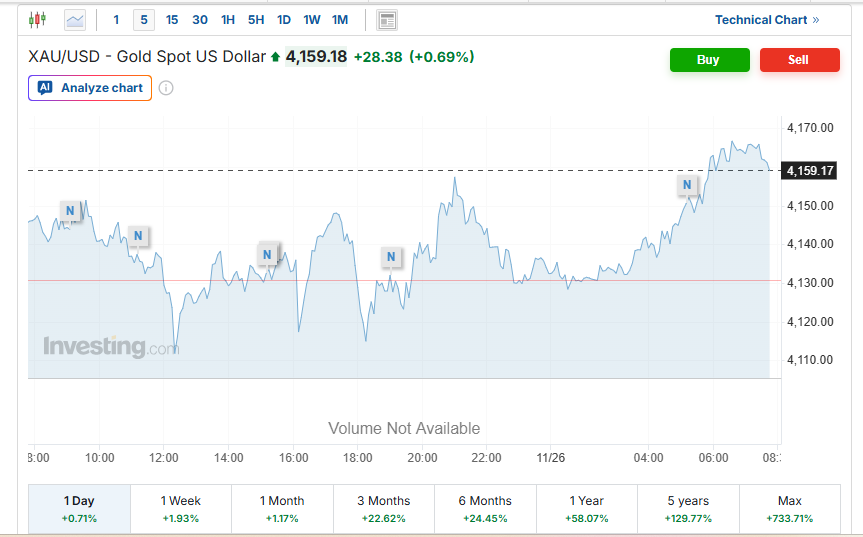863x537 pixels.
Task: Open the news panel icon in toolbar
Action: (387, 20)
